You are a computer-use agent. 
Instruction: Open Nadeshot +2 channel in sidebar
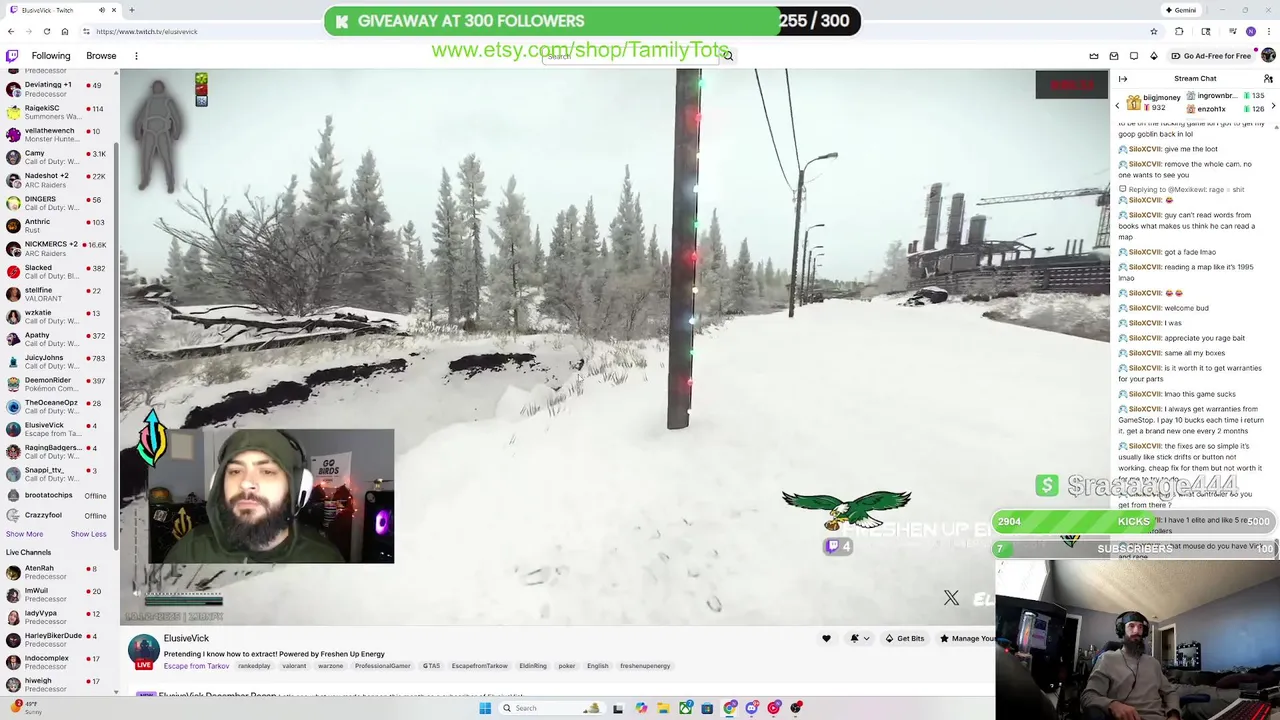point(57,180)
